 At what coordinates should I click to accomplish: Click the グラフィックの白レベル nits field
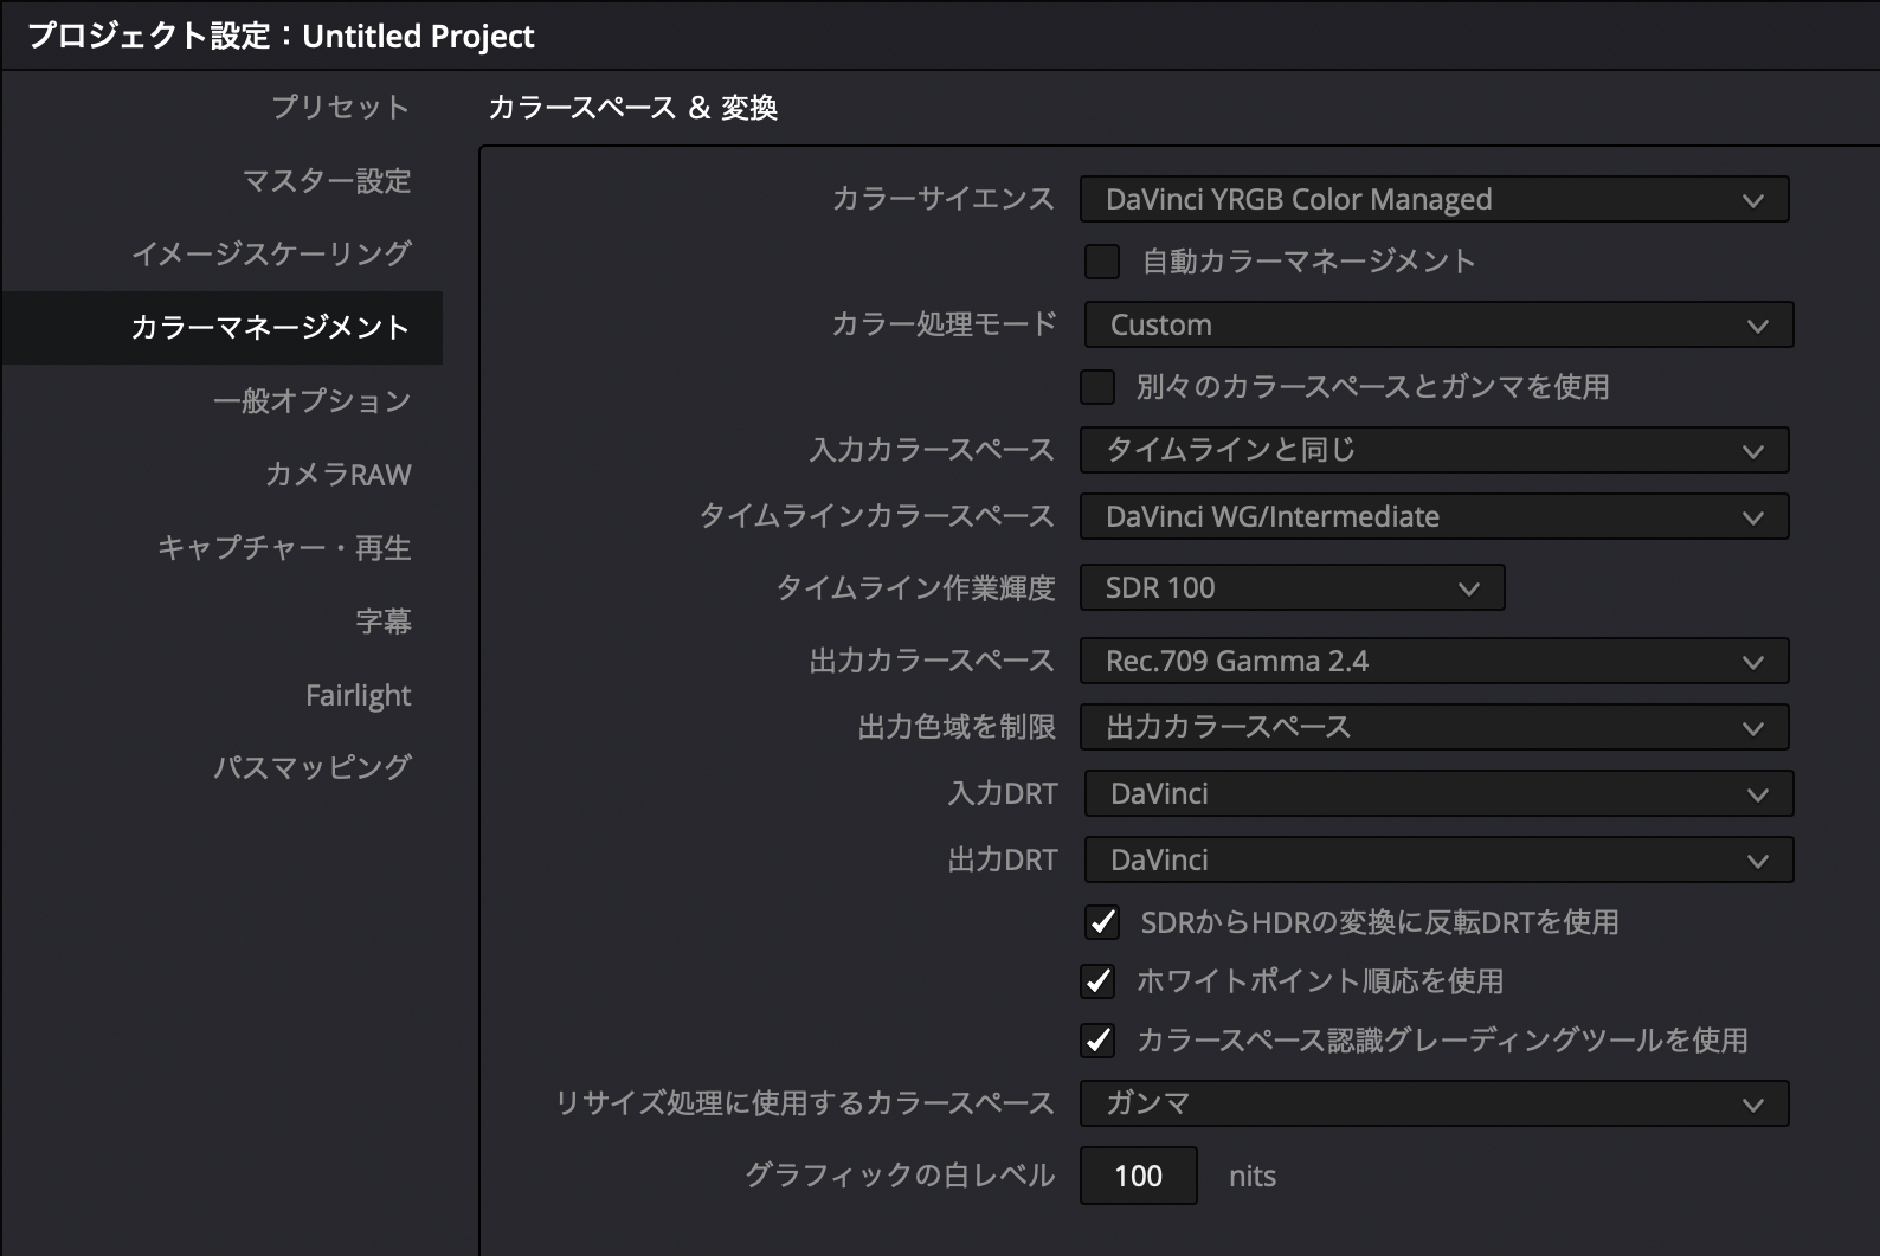coord(1138,1176)
